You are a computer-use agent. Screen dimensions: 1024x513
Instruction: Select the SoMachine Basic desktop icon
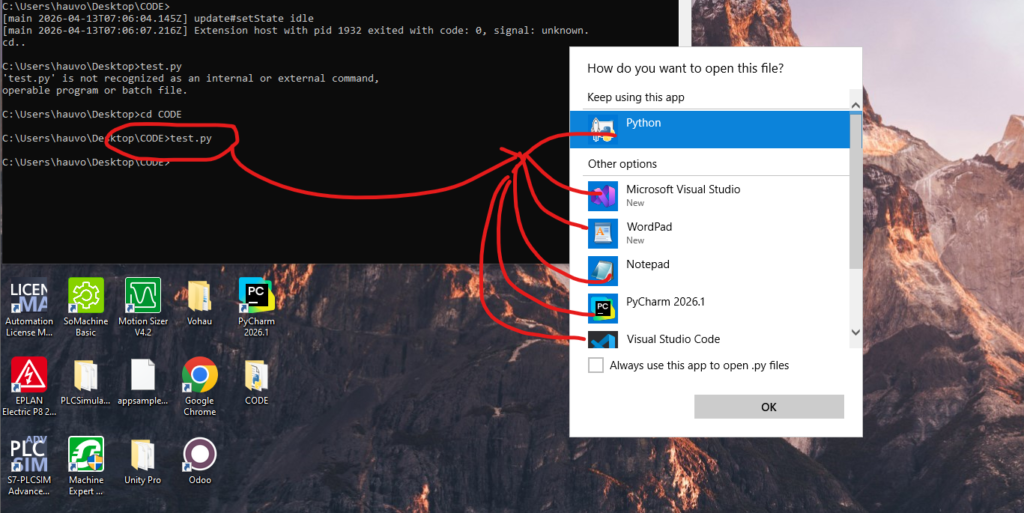coord(86,297)
